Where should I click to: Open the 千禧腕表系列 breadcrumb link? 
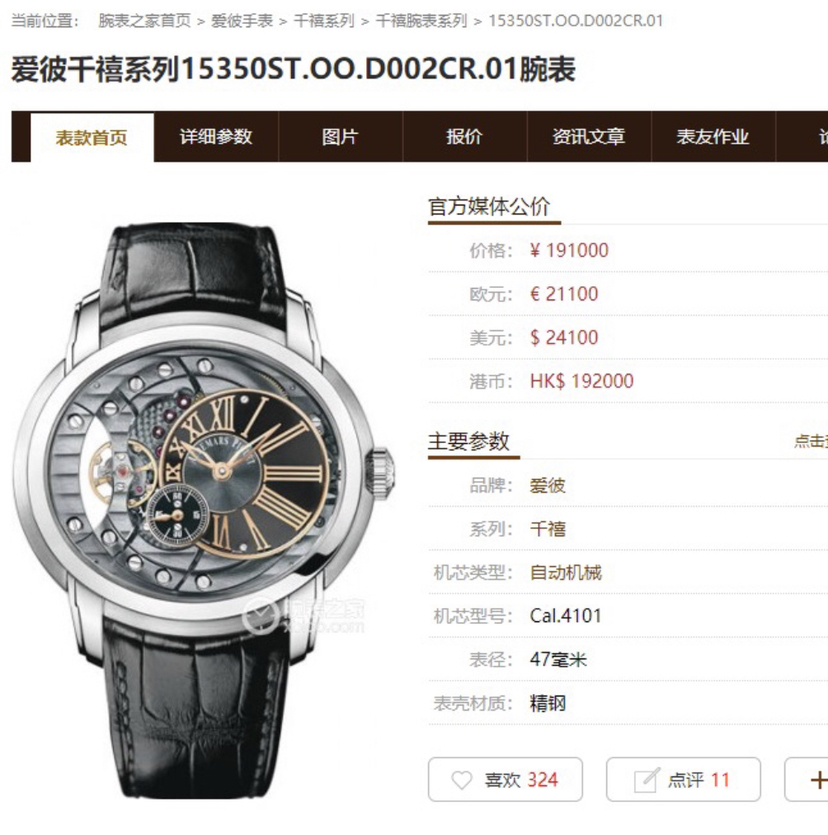421,21
